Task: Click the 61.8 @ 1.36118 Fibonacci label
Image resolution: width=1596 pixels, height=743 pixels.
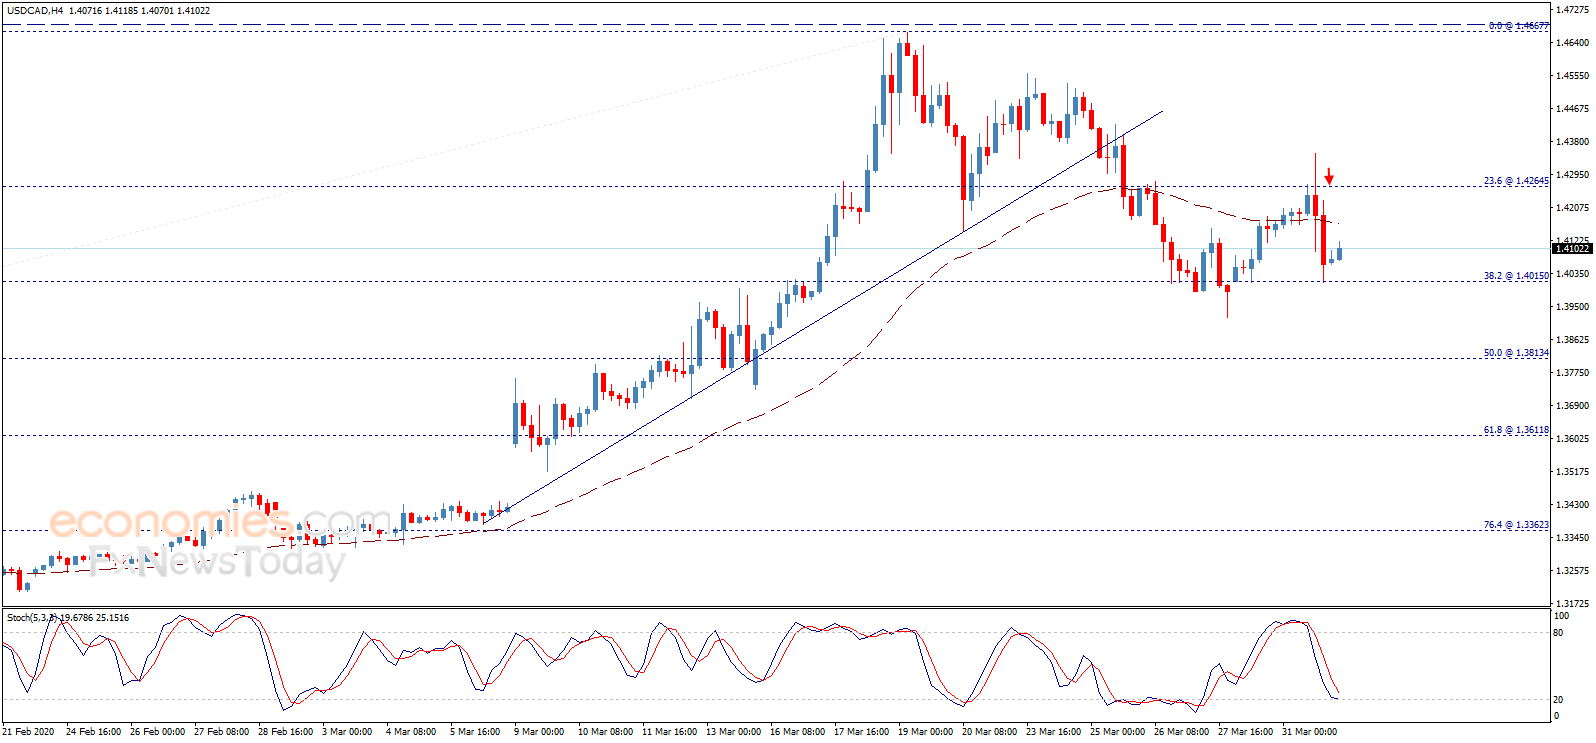Action: pyautogui.click(x=1516, y=430)
